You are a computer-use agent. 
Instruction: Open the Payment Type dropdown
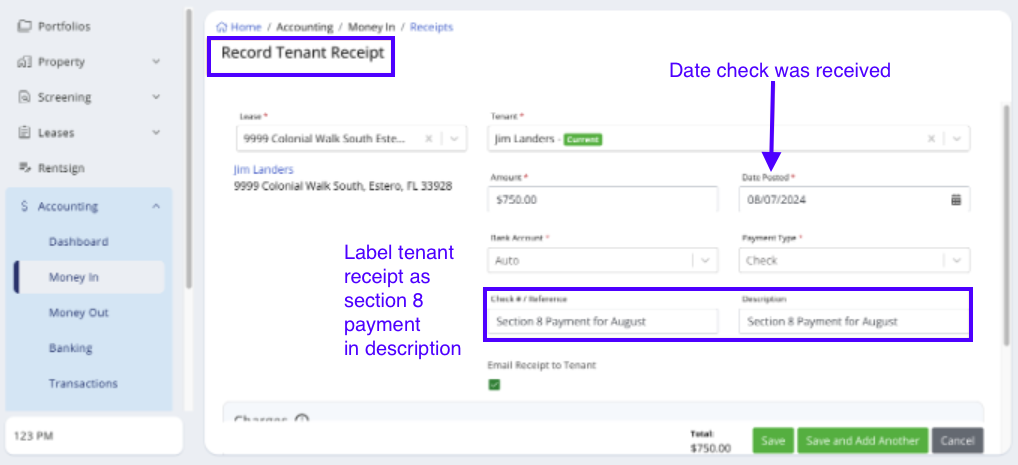[957, 260]
